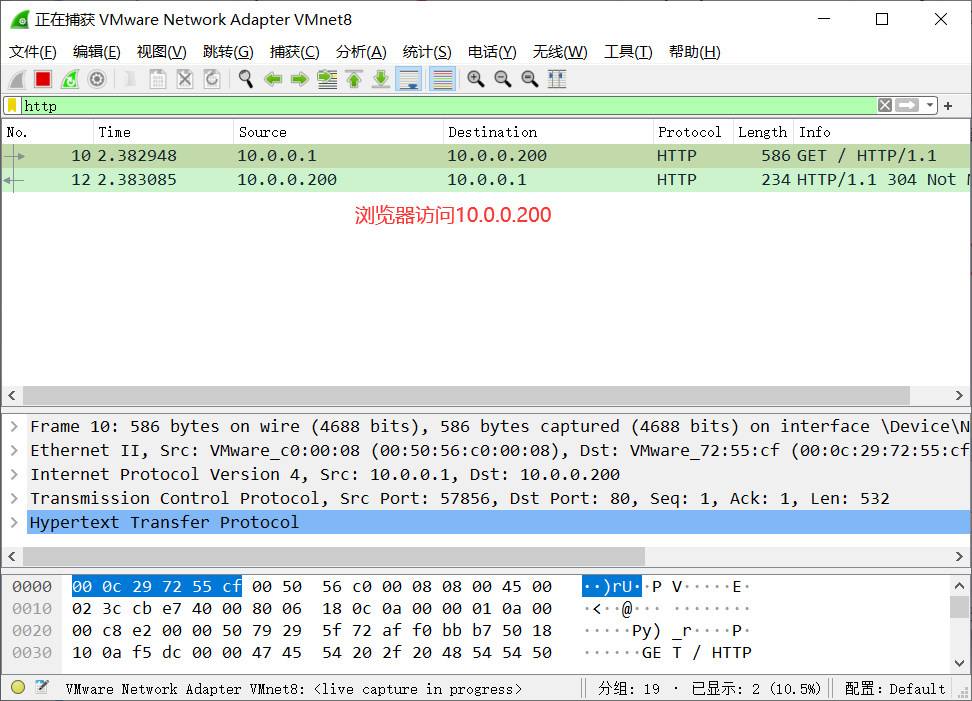Click the filter bookmark icon

[x=12, y=106]
